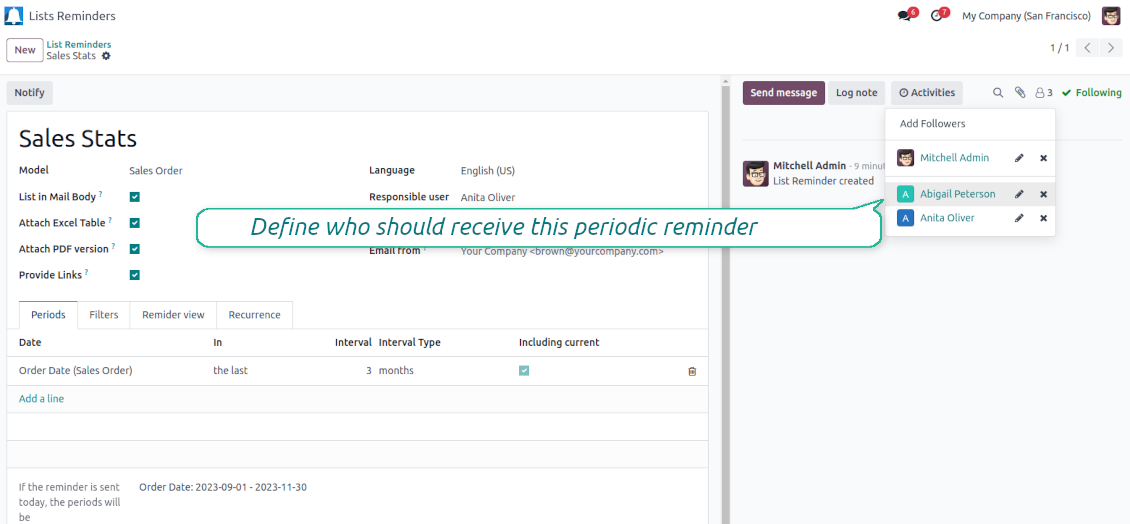Click the Send message button

pyautogui.click(x=783, y=93)
